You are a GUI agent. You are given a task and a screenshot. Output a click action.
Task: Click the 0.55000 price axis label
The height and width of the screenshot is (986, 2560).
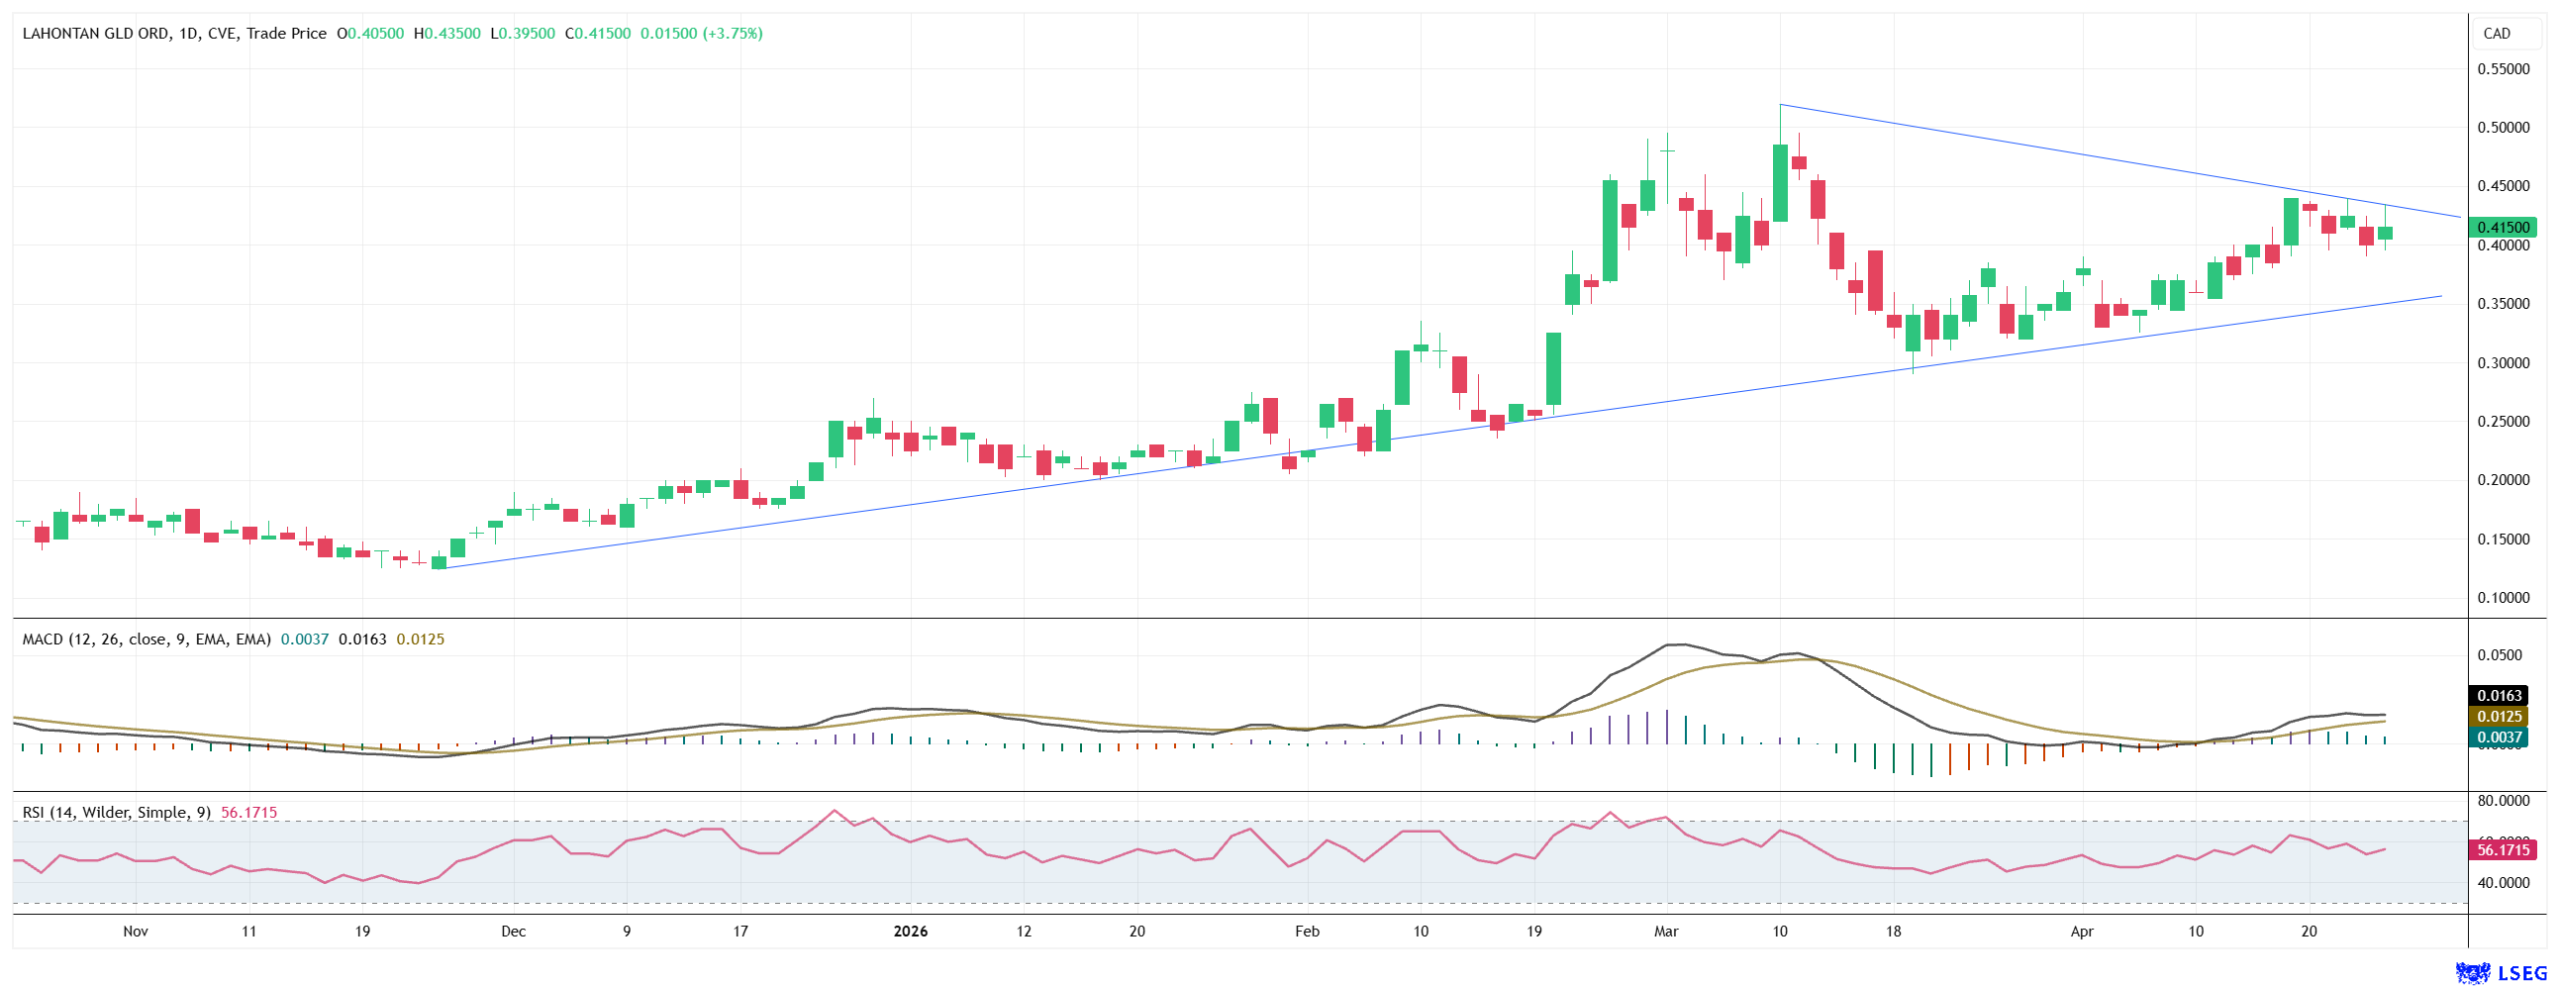(2502, 69)
